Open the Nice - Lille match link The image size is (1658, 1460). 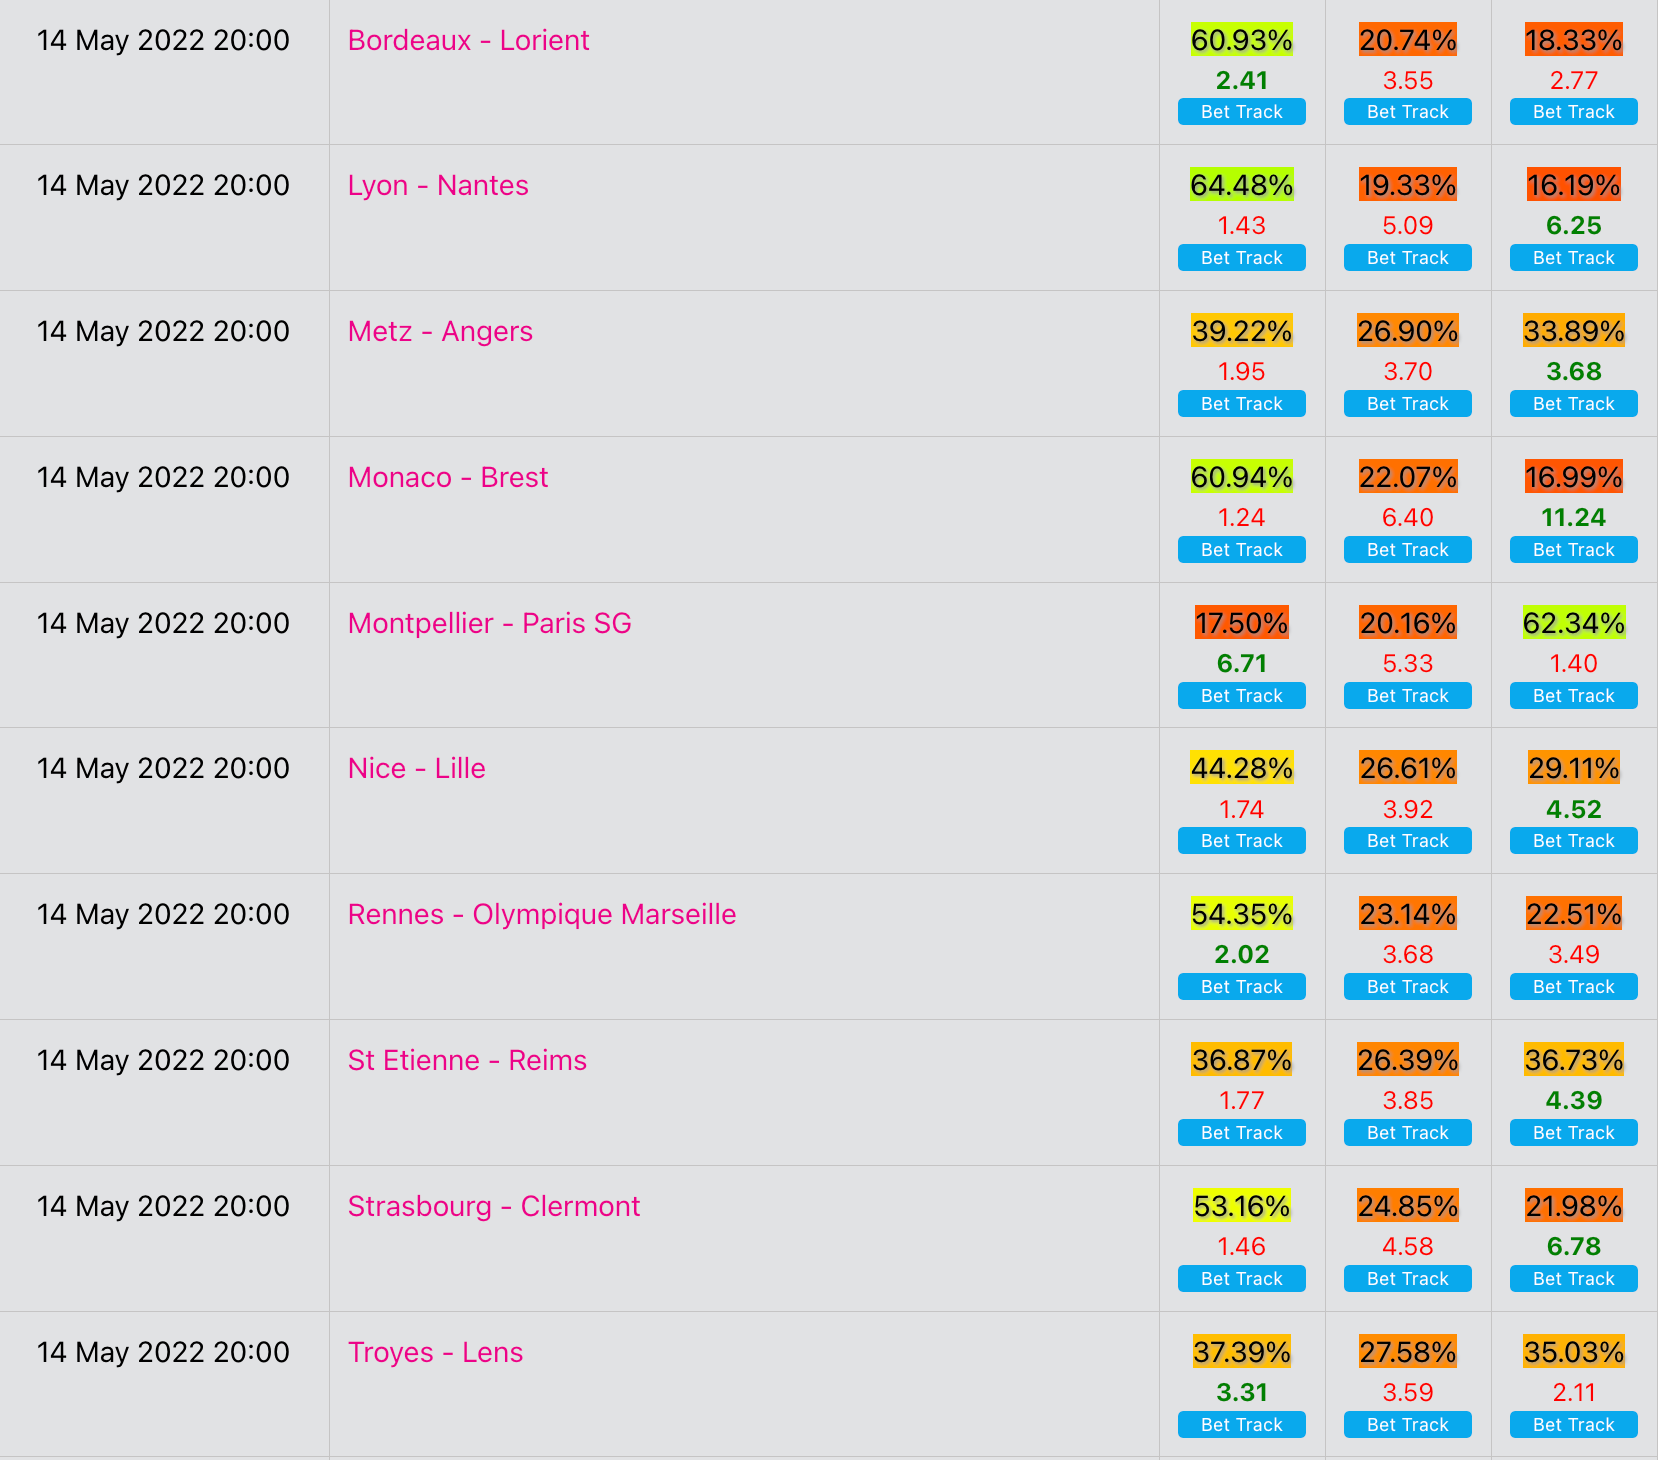417,768
